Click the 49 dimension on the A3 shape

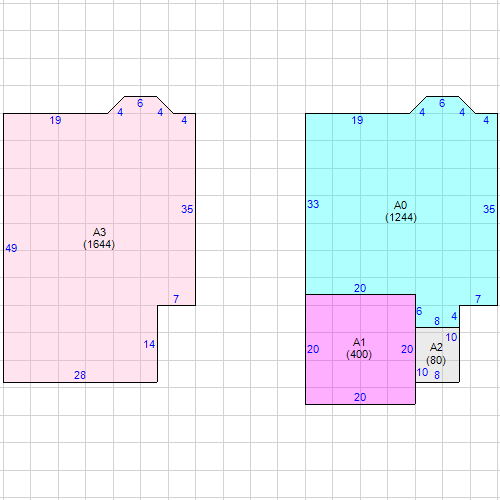click(x=11, y=248)
